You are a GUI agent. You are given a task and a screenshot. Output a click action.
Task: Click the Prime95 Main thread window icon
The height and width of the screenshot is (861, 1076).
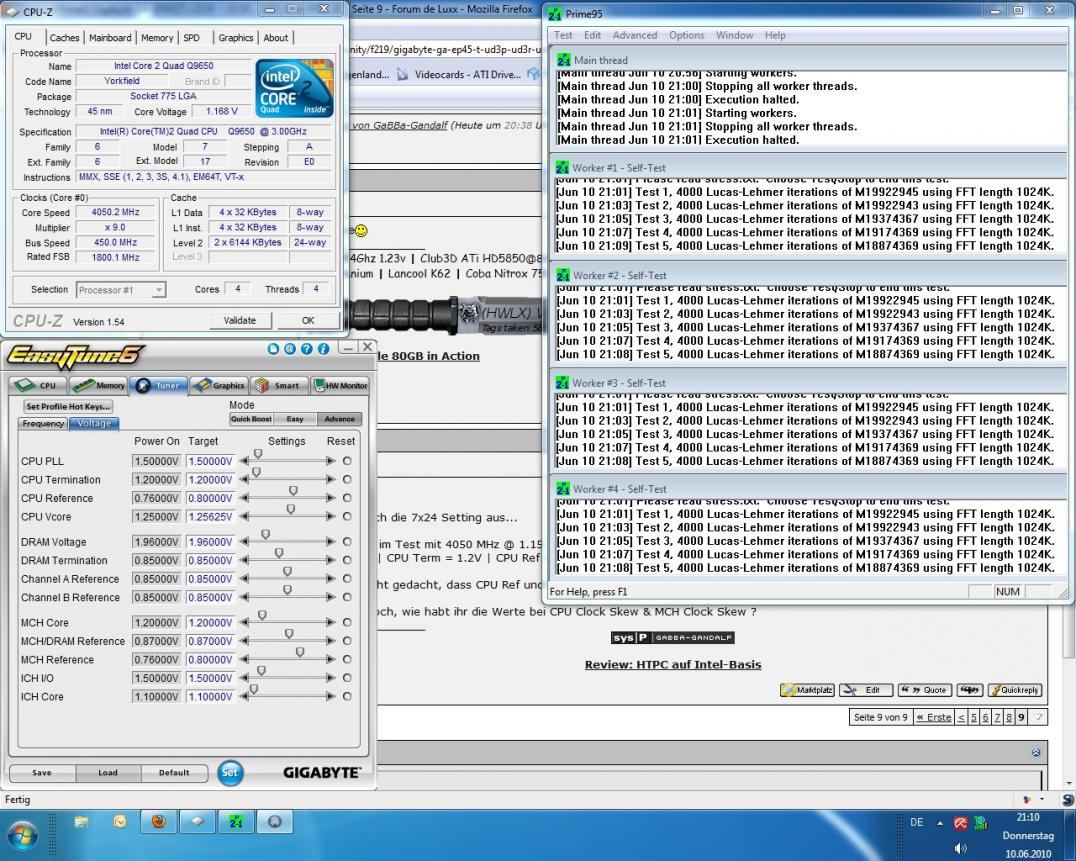point(563,60)
